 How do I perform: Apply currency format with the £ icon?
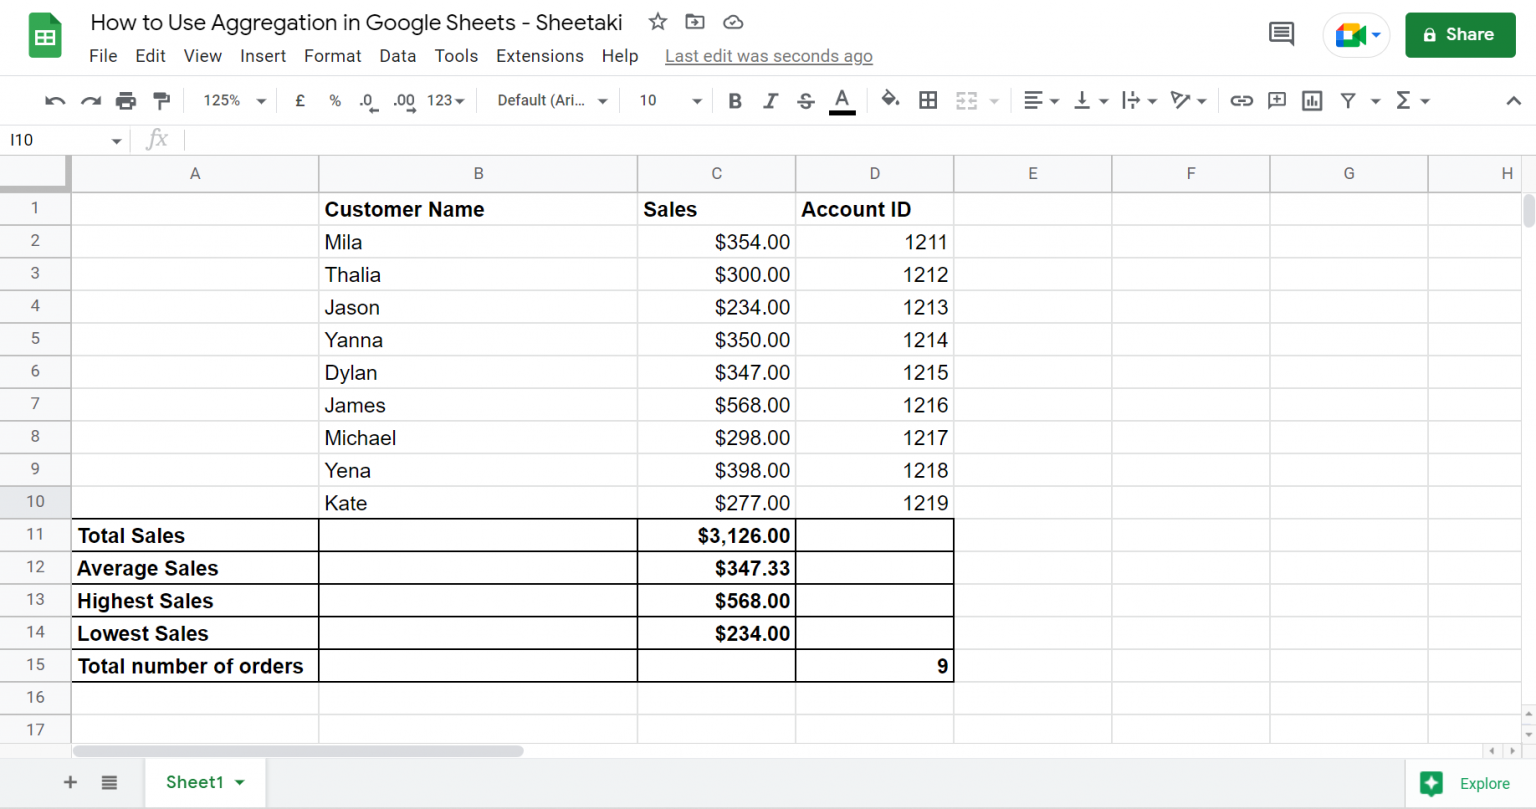(x=300, y=100)
